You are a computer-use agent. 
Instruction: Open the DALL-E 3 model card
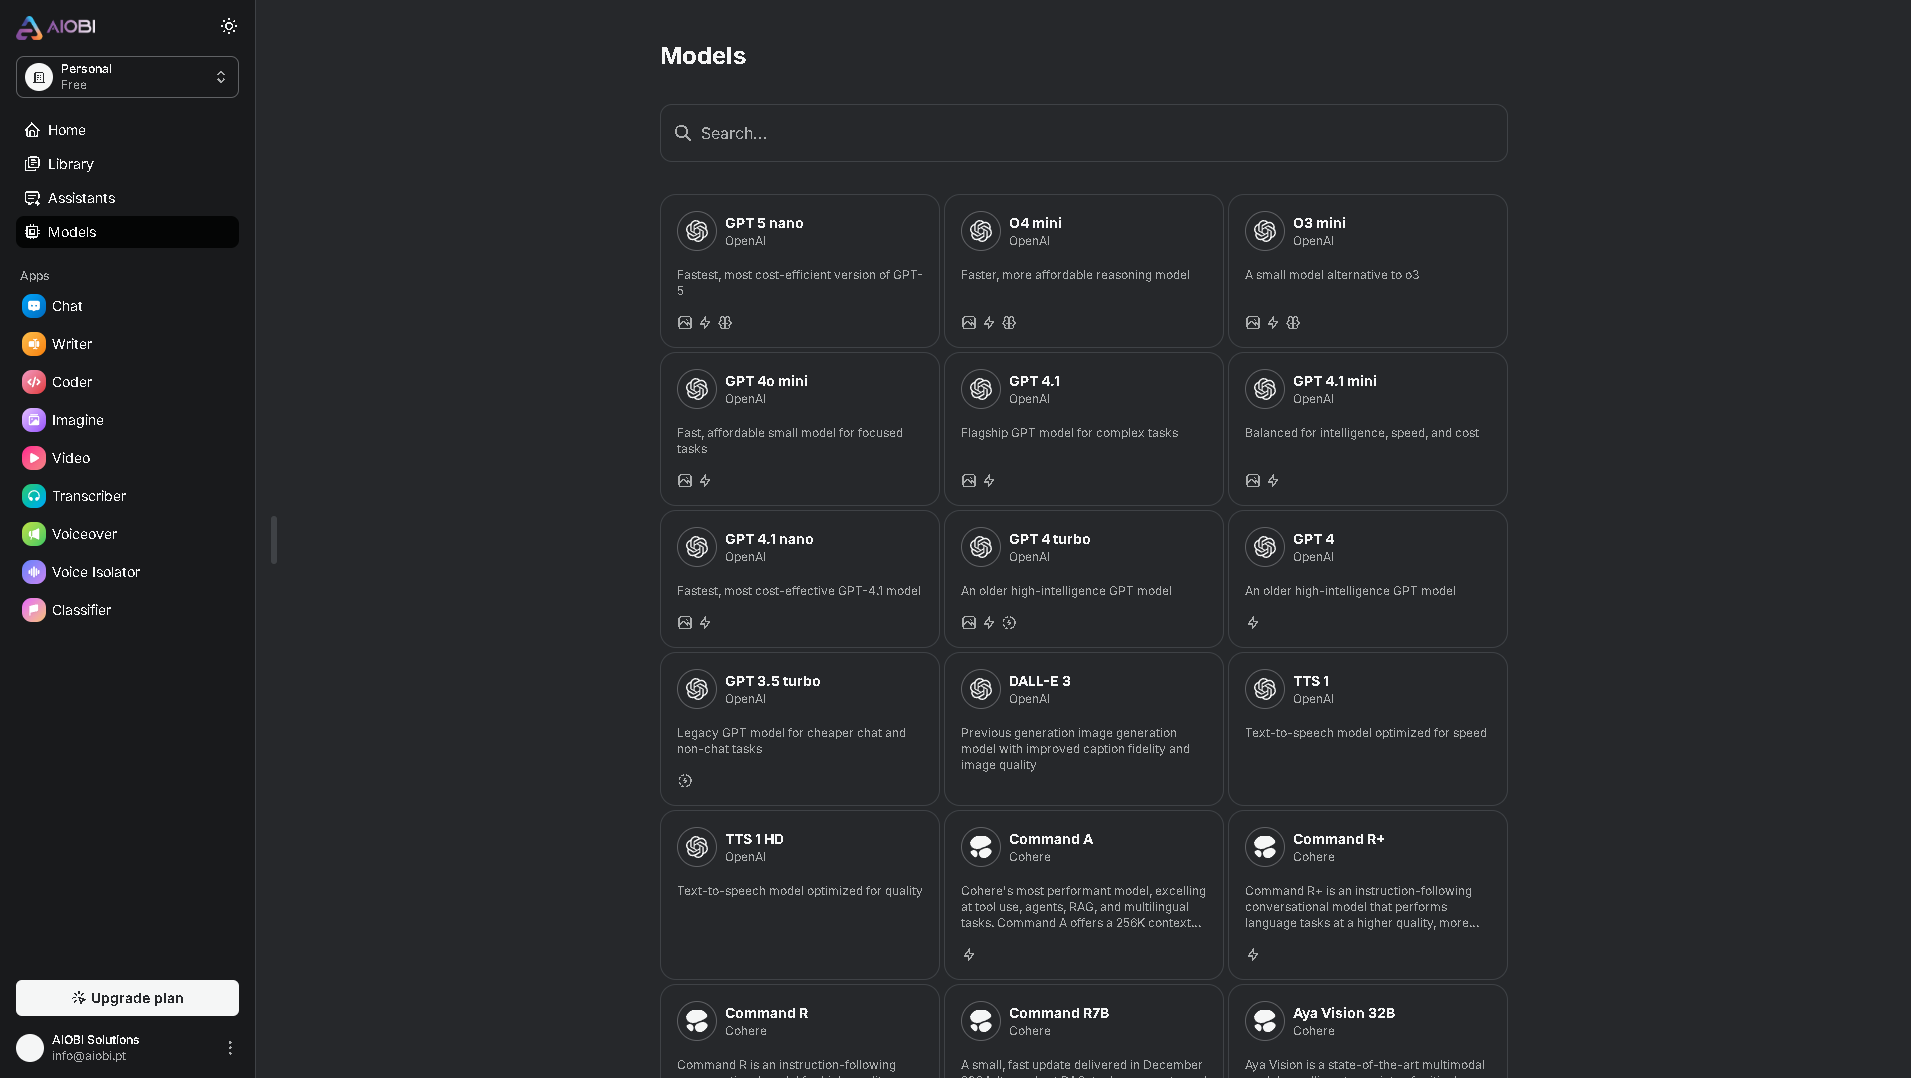pyautogui.click(x=1083, y=728)
